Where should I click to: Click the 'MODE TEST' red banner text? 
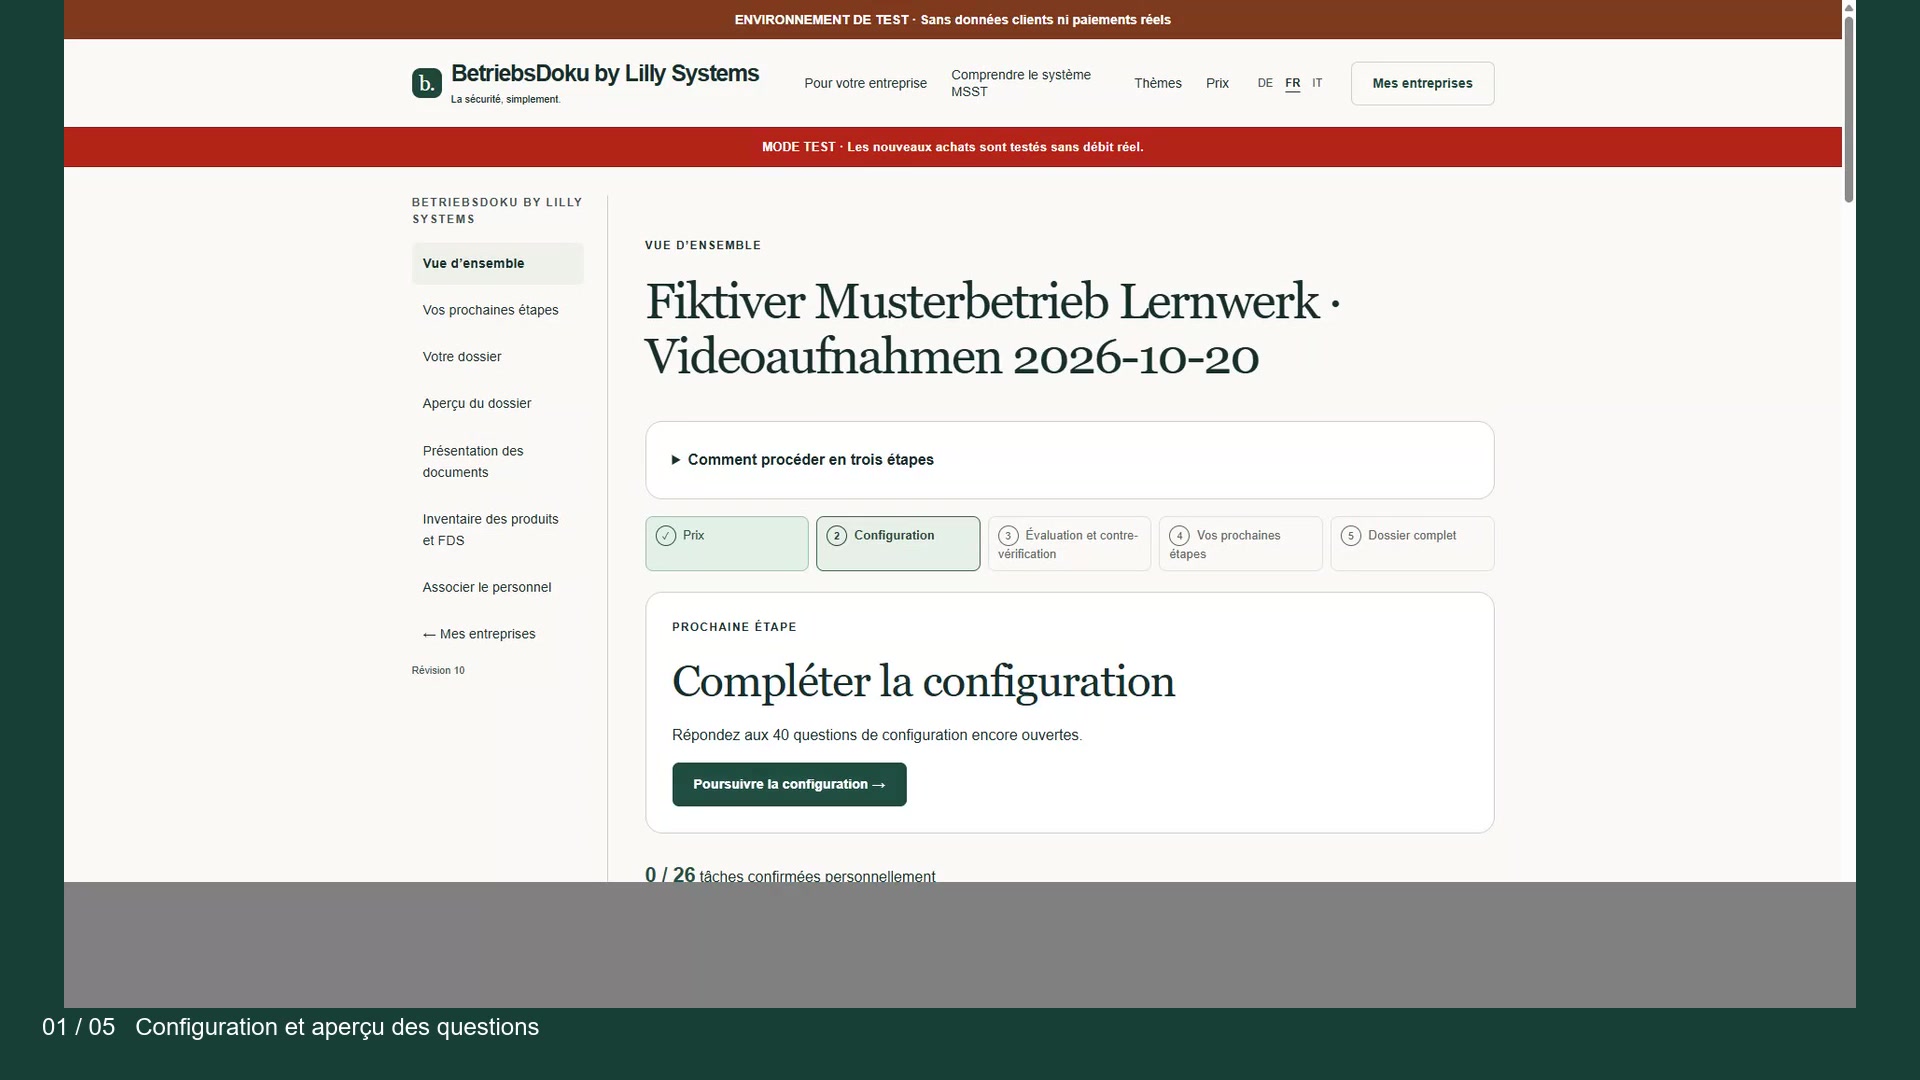click(x=952, y=147)
